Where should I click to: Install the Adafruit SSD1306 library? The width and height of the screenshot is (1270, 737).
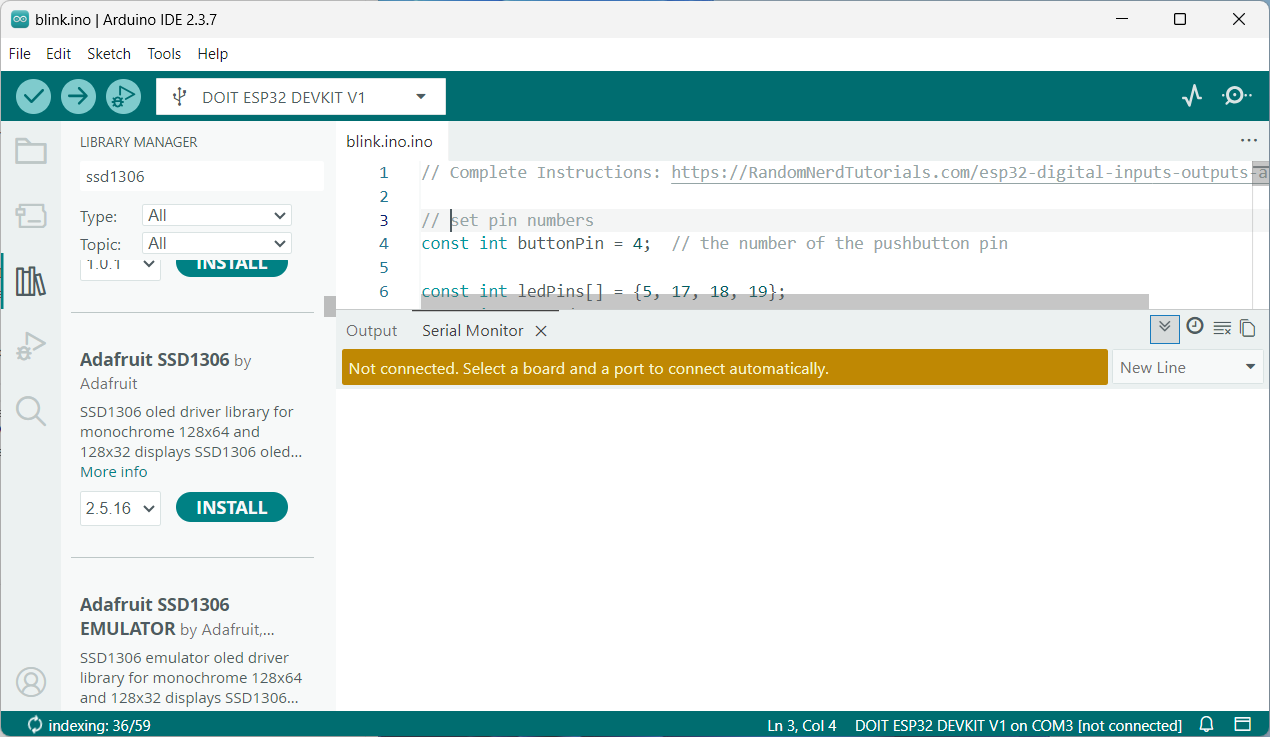point(232,508)
